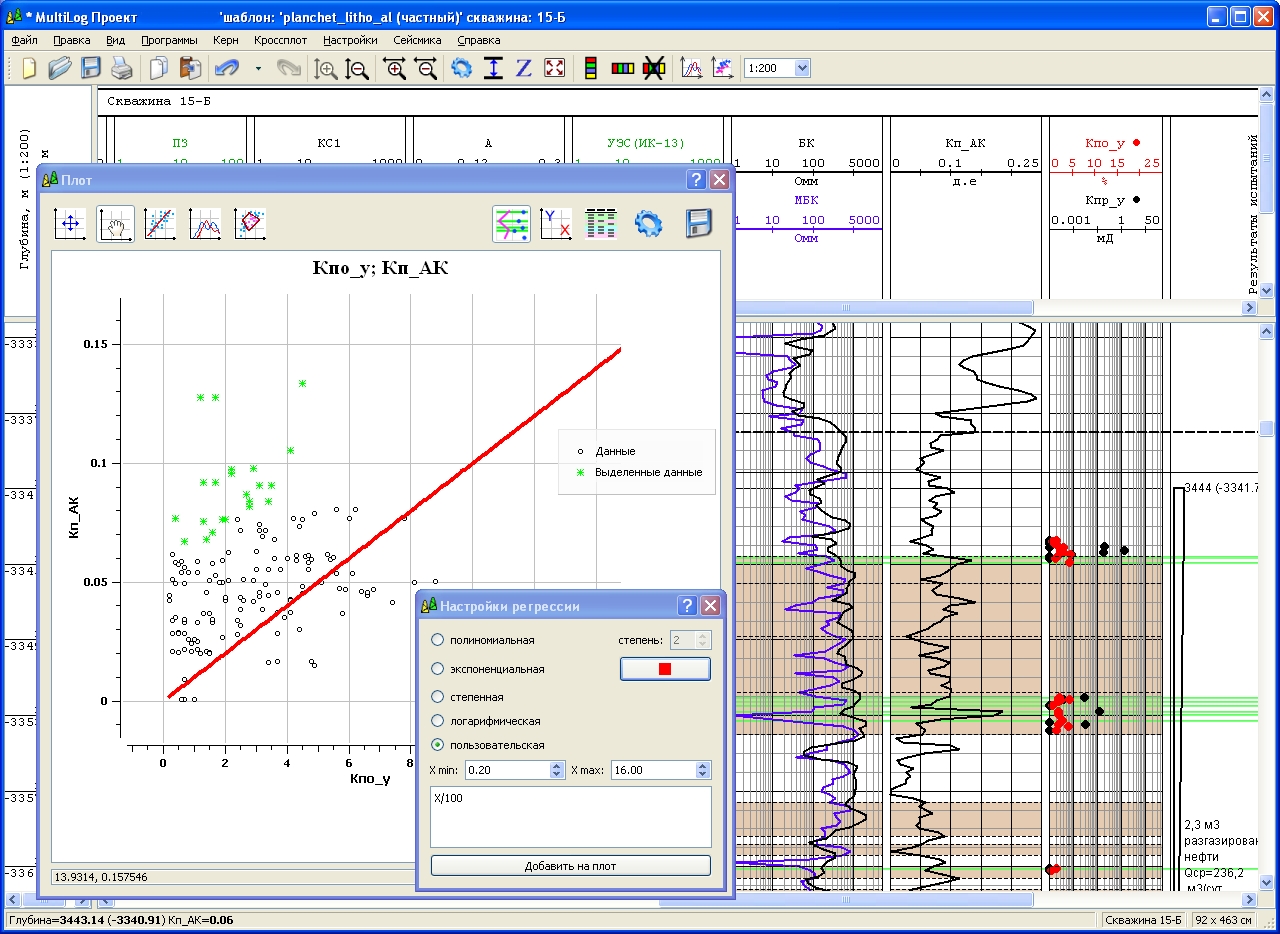Select the полиномиальная regression option
The height and width of the screenshot is (934, 1280).
437,640
